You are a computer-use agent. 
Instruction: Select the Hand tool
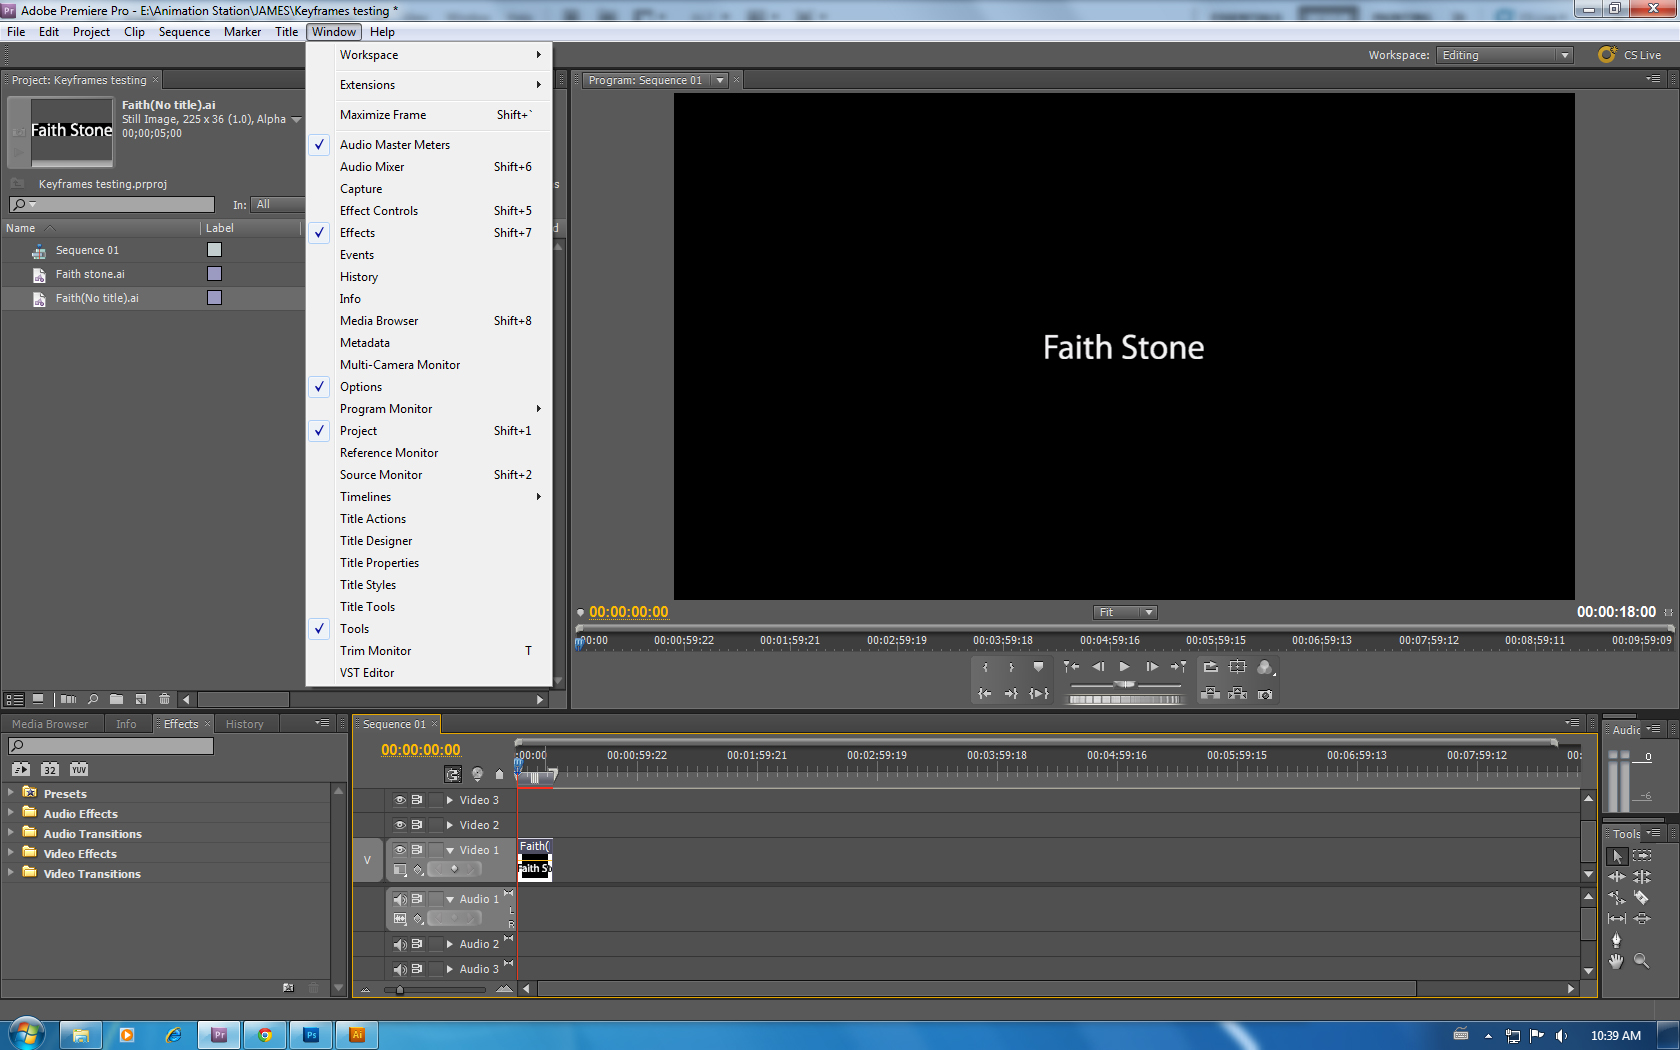(x=1617, y=961)
